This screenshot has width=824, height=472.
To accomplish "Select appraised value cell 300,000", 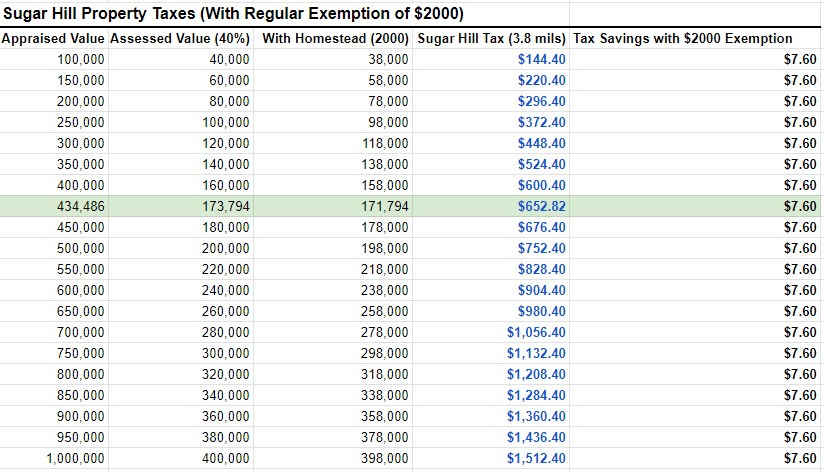I will pos(81,143).
